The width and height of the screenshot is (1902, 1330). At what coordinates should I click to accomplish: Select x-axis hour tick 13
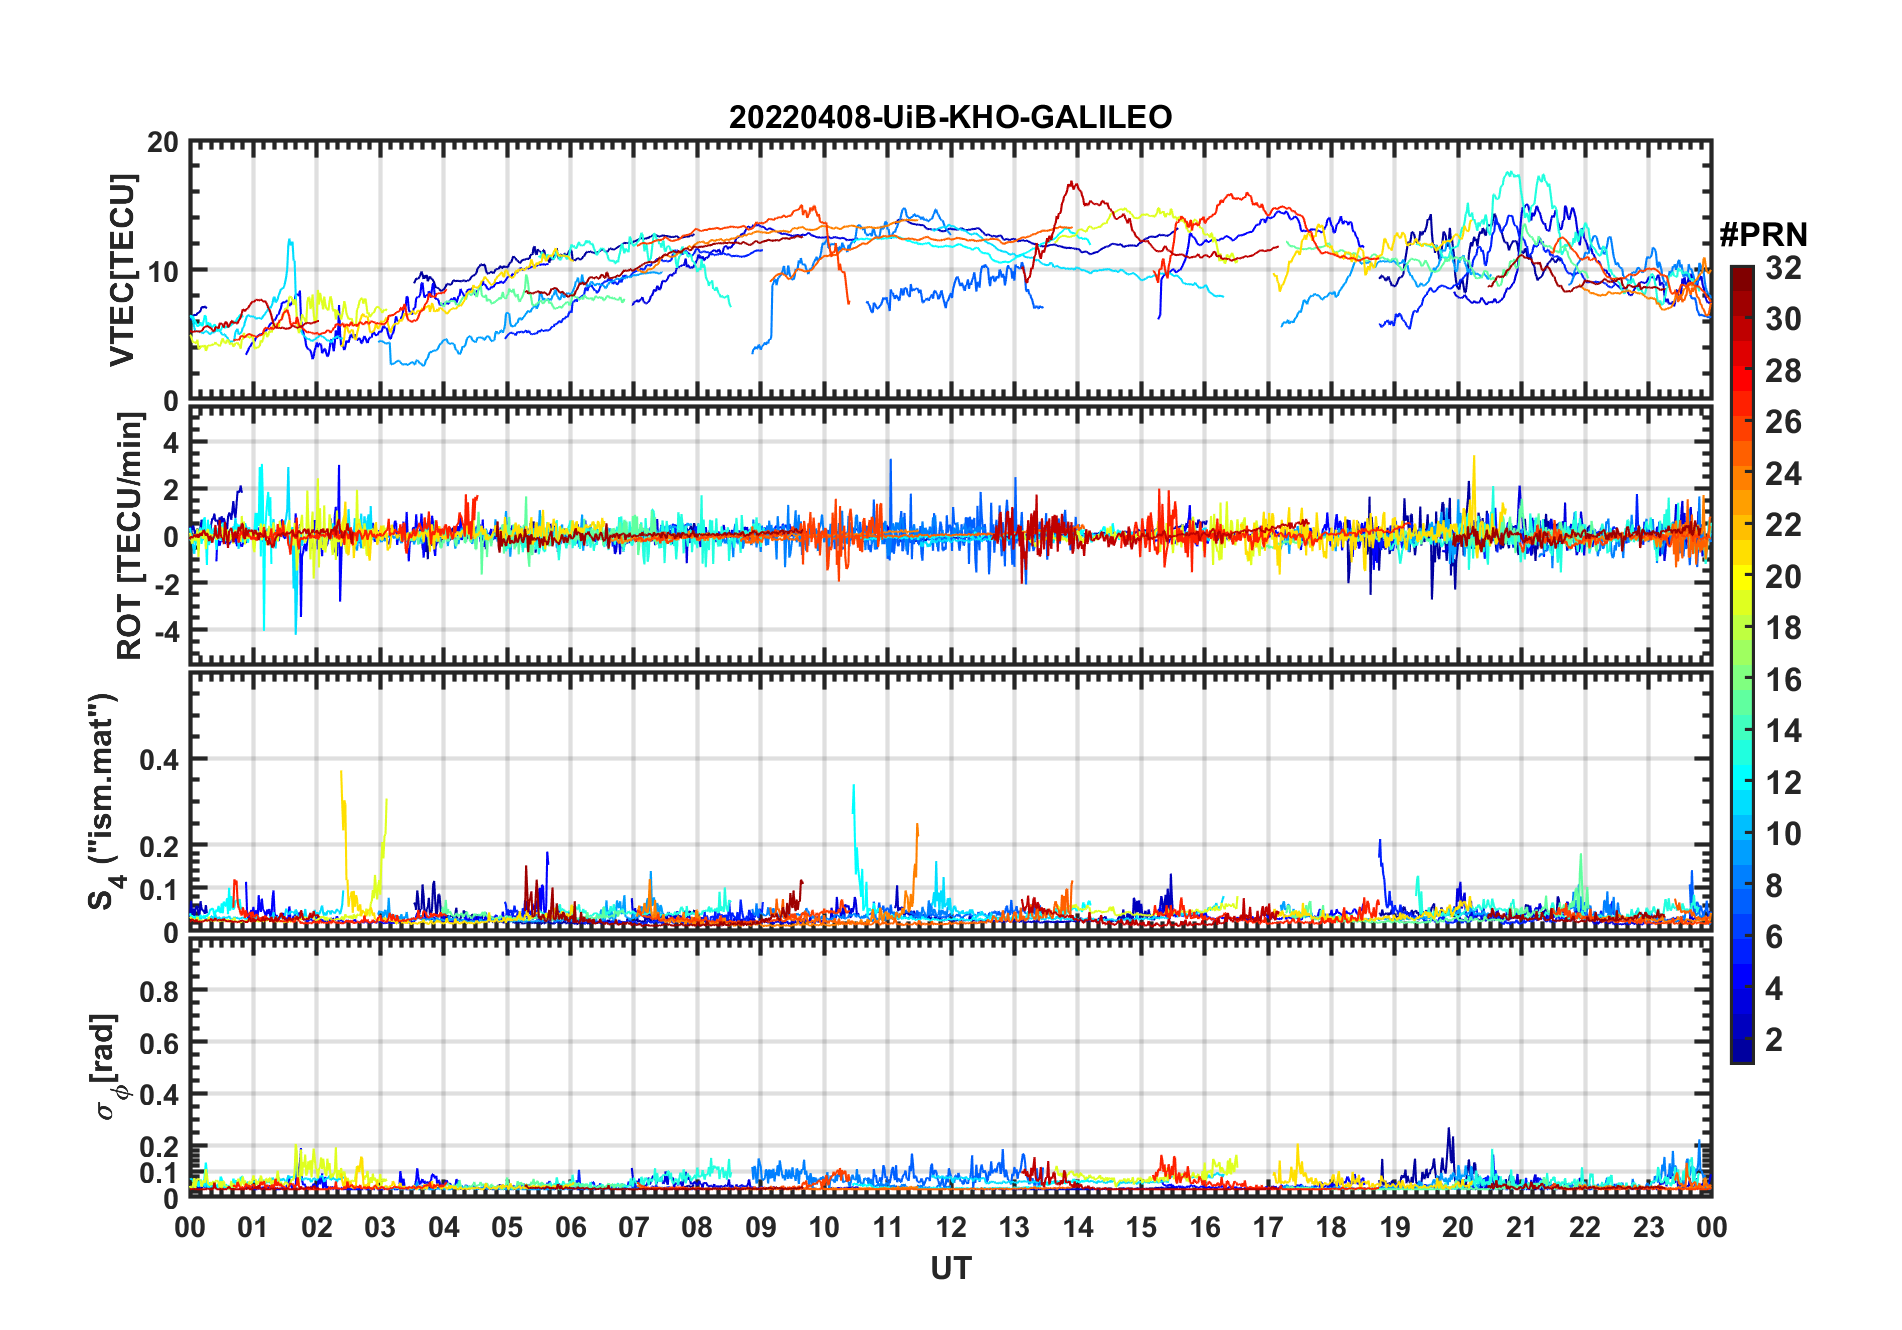tap(1014, 1227)
